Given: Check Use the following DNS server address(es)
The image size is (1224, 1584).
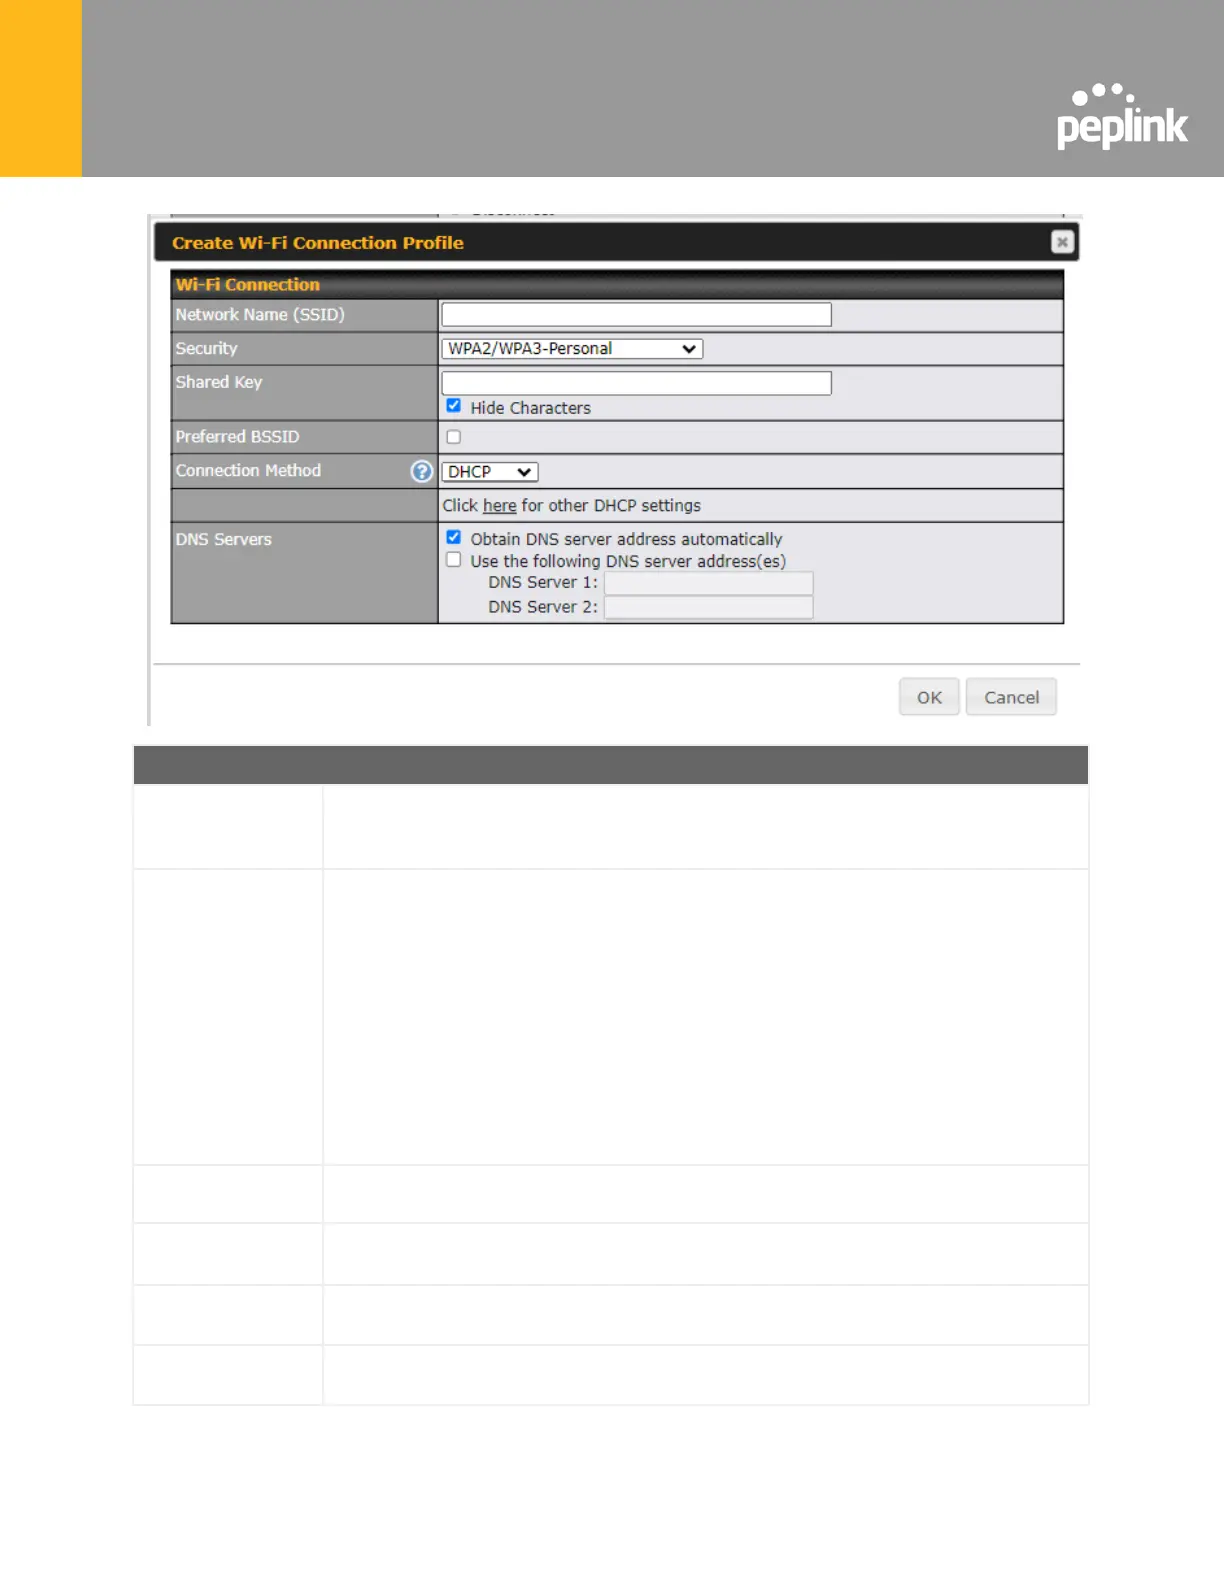Looking at the screenshot, I should pyautogui.click(x=454, y=560).
